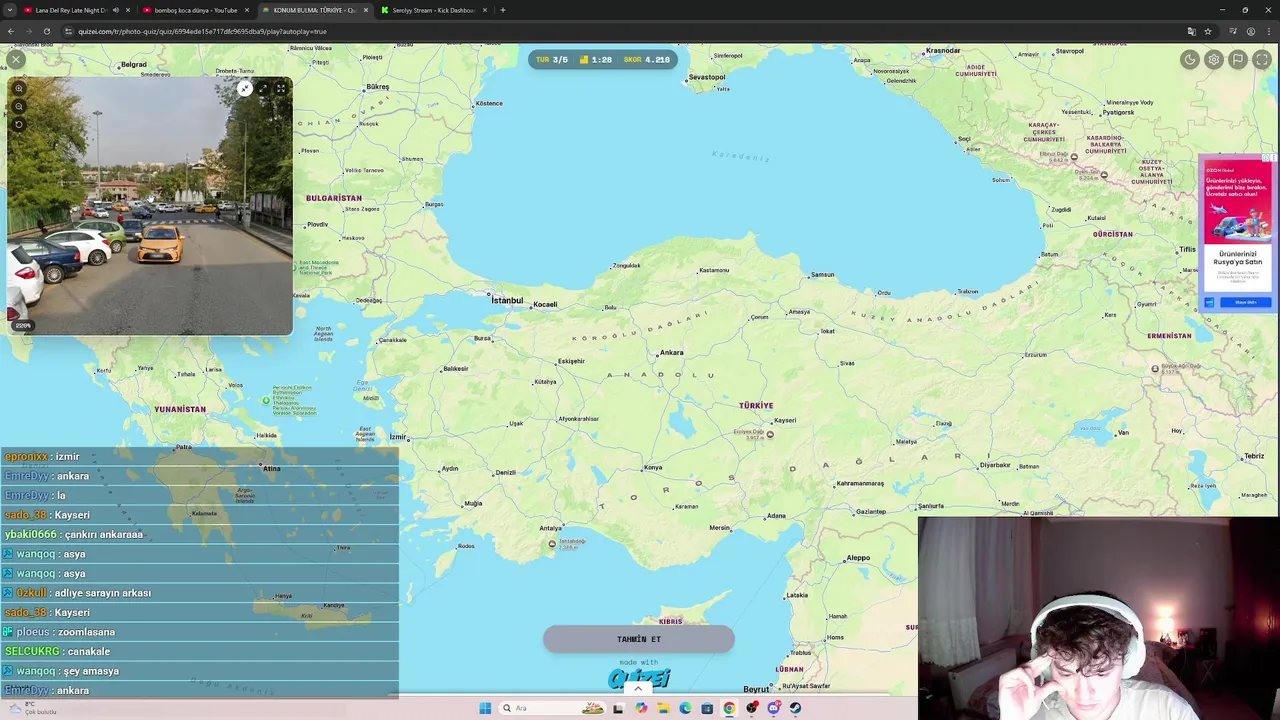Click Konya on the map
The image size is (1280, 720).
(653, 467)
